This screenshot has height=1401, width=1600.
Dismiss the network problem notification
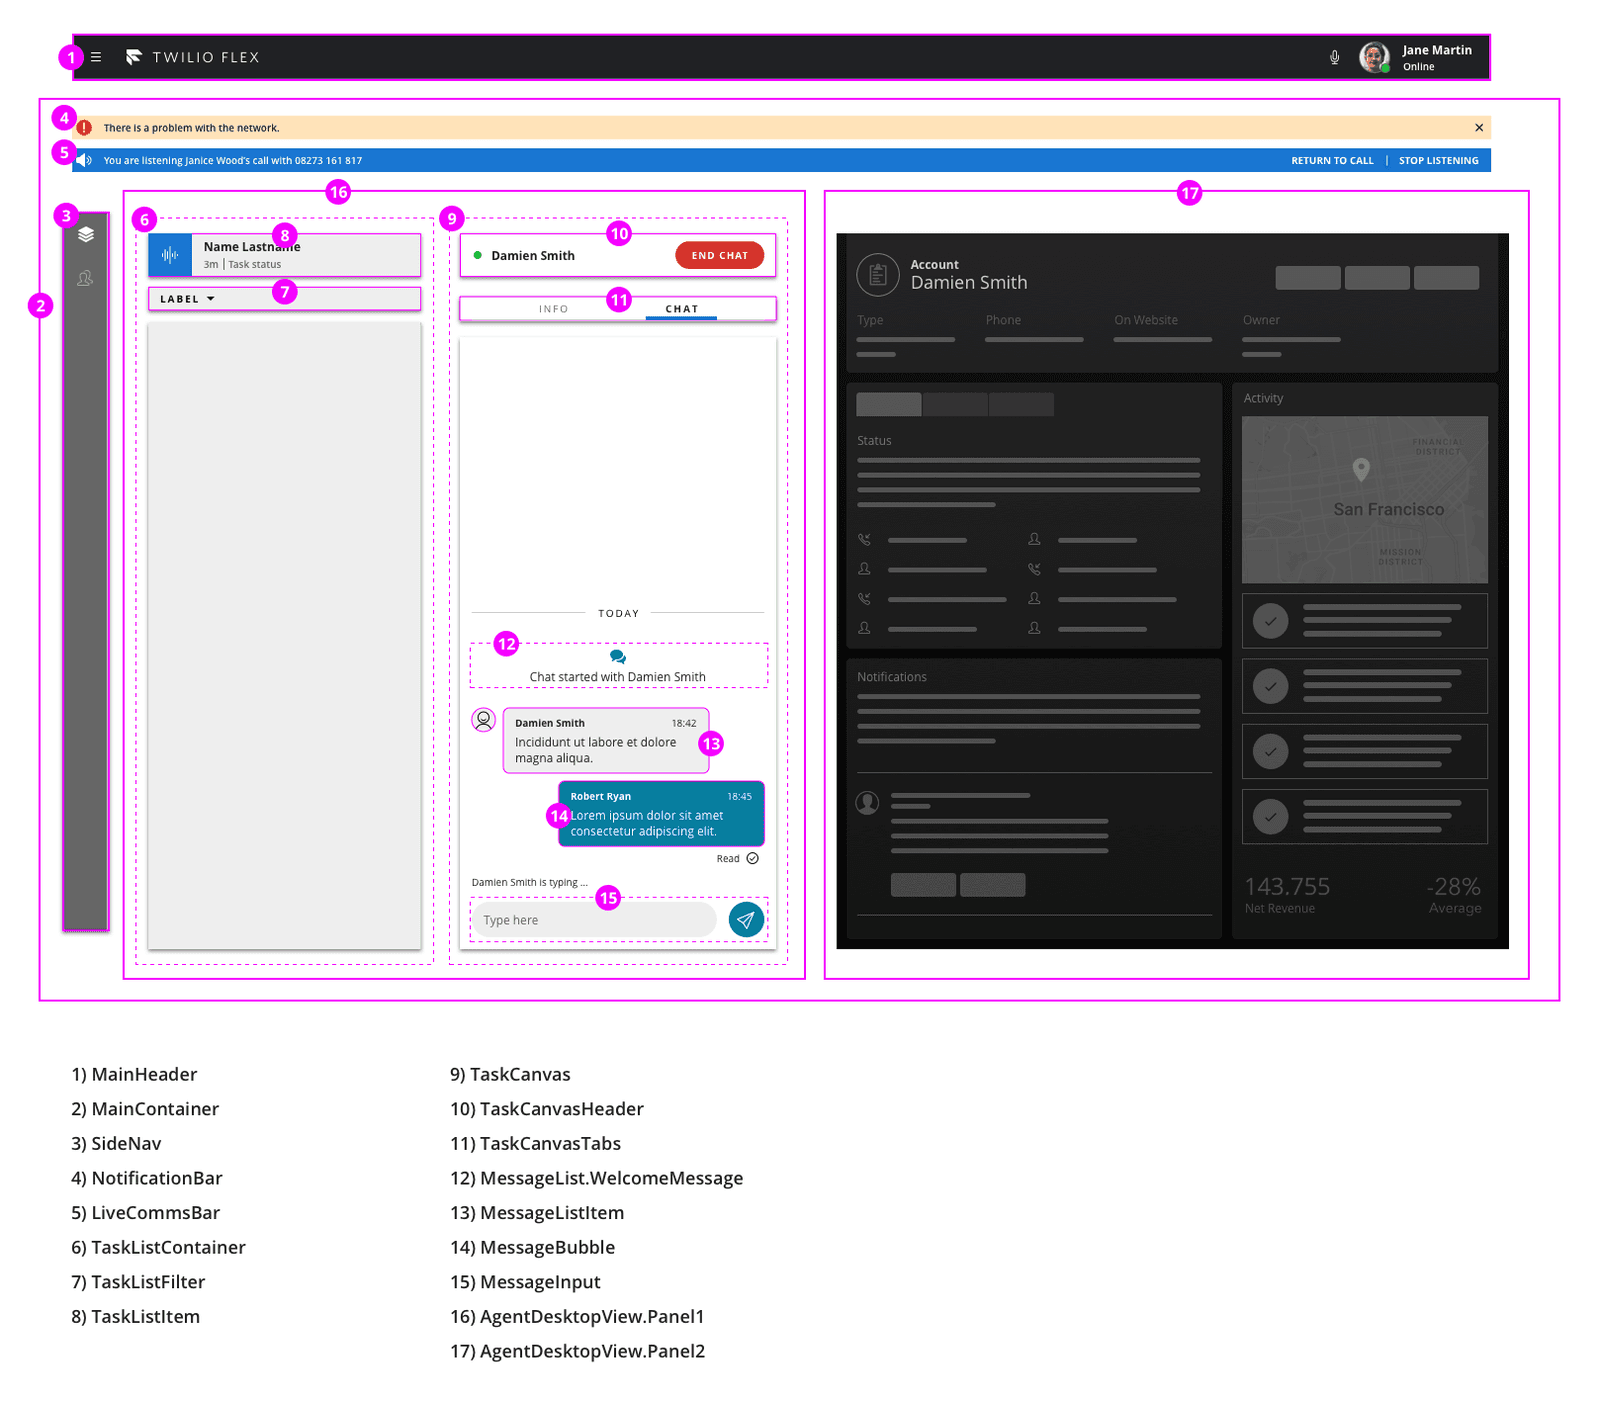(1478, 127)
